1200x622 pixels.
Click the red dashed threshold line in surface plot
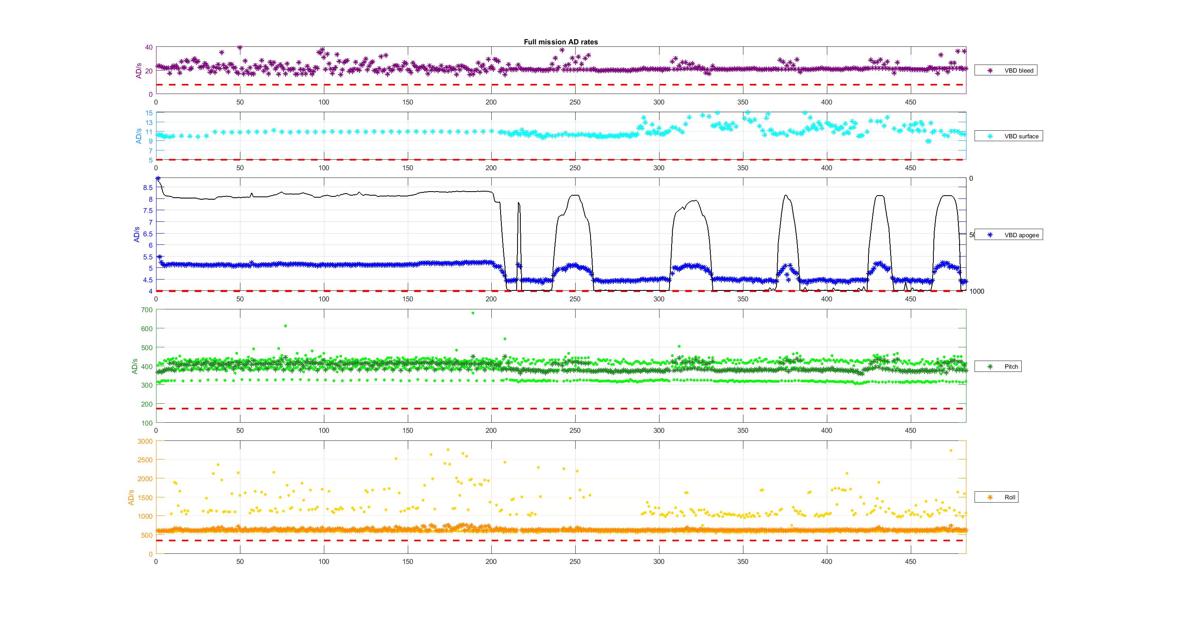[561, 159]
